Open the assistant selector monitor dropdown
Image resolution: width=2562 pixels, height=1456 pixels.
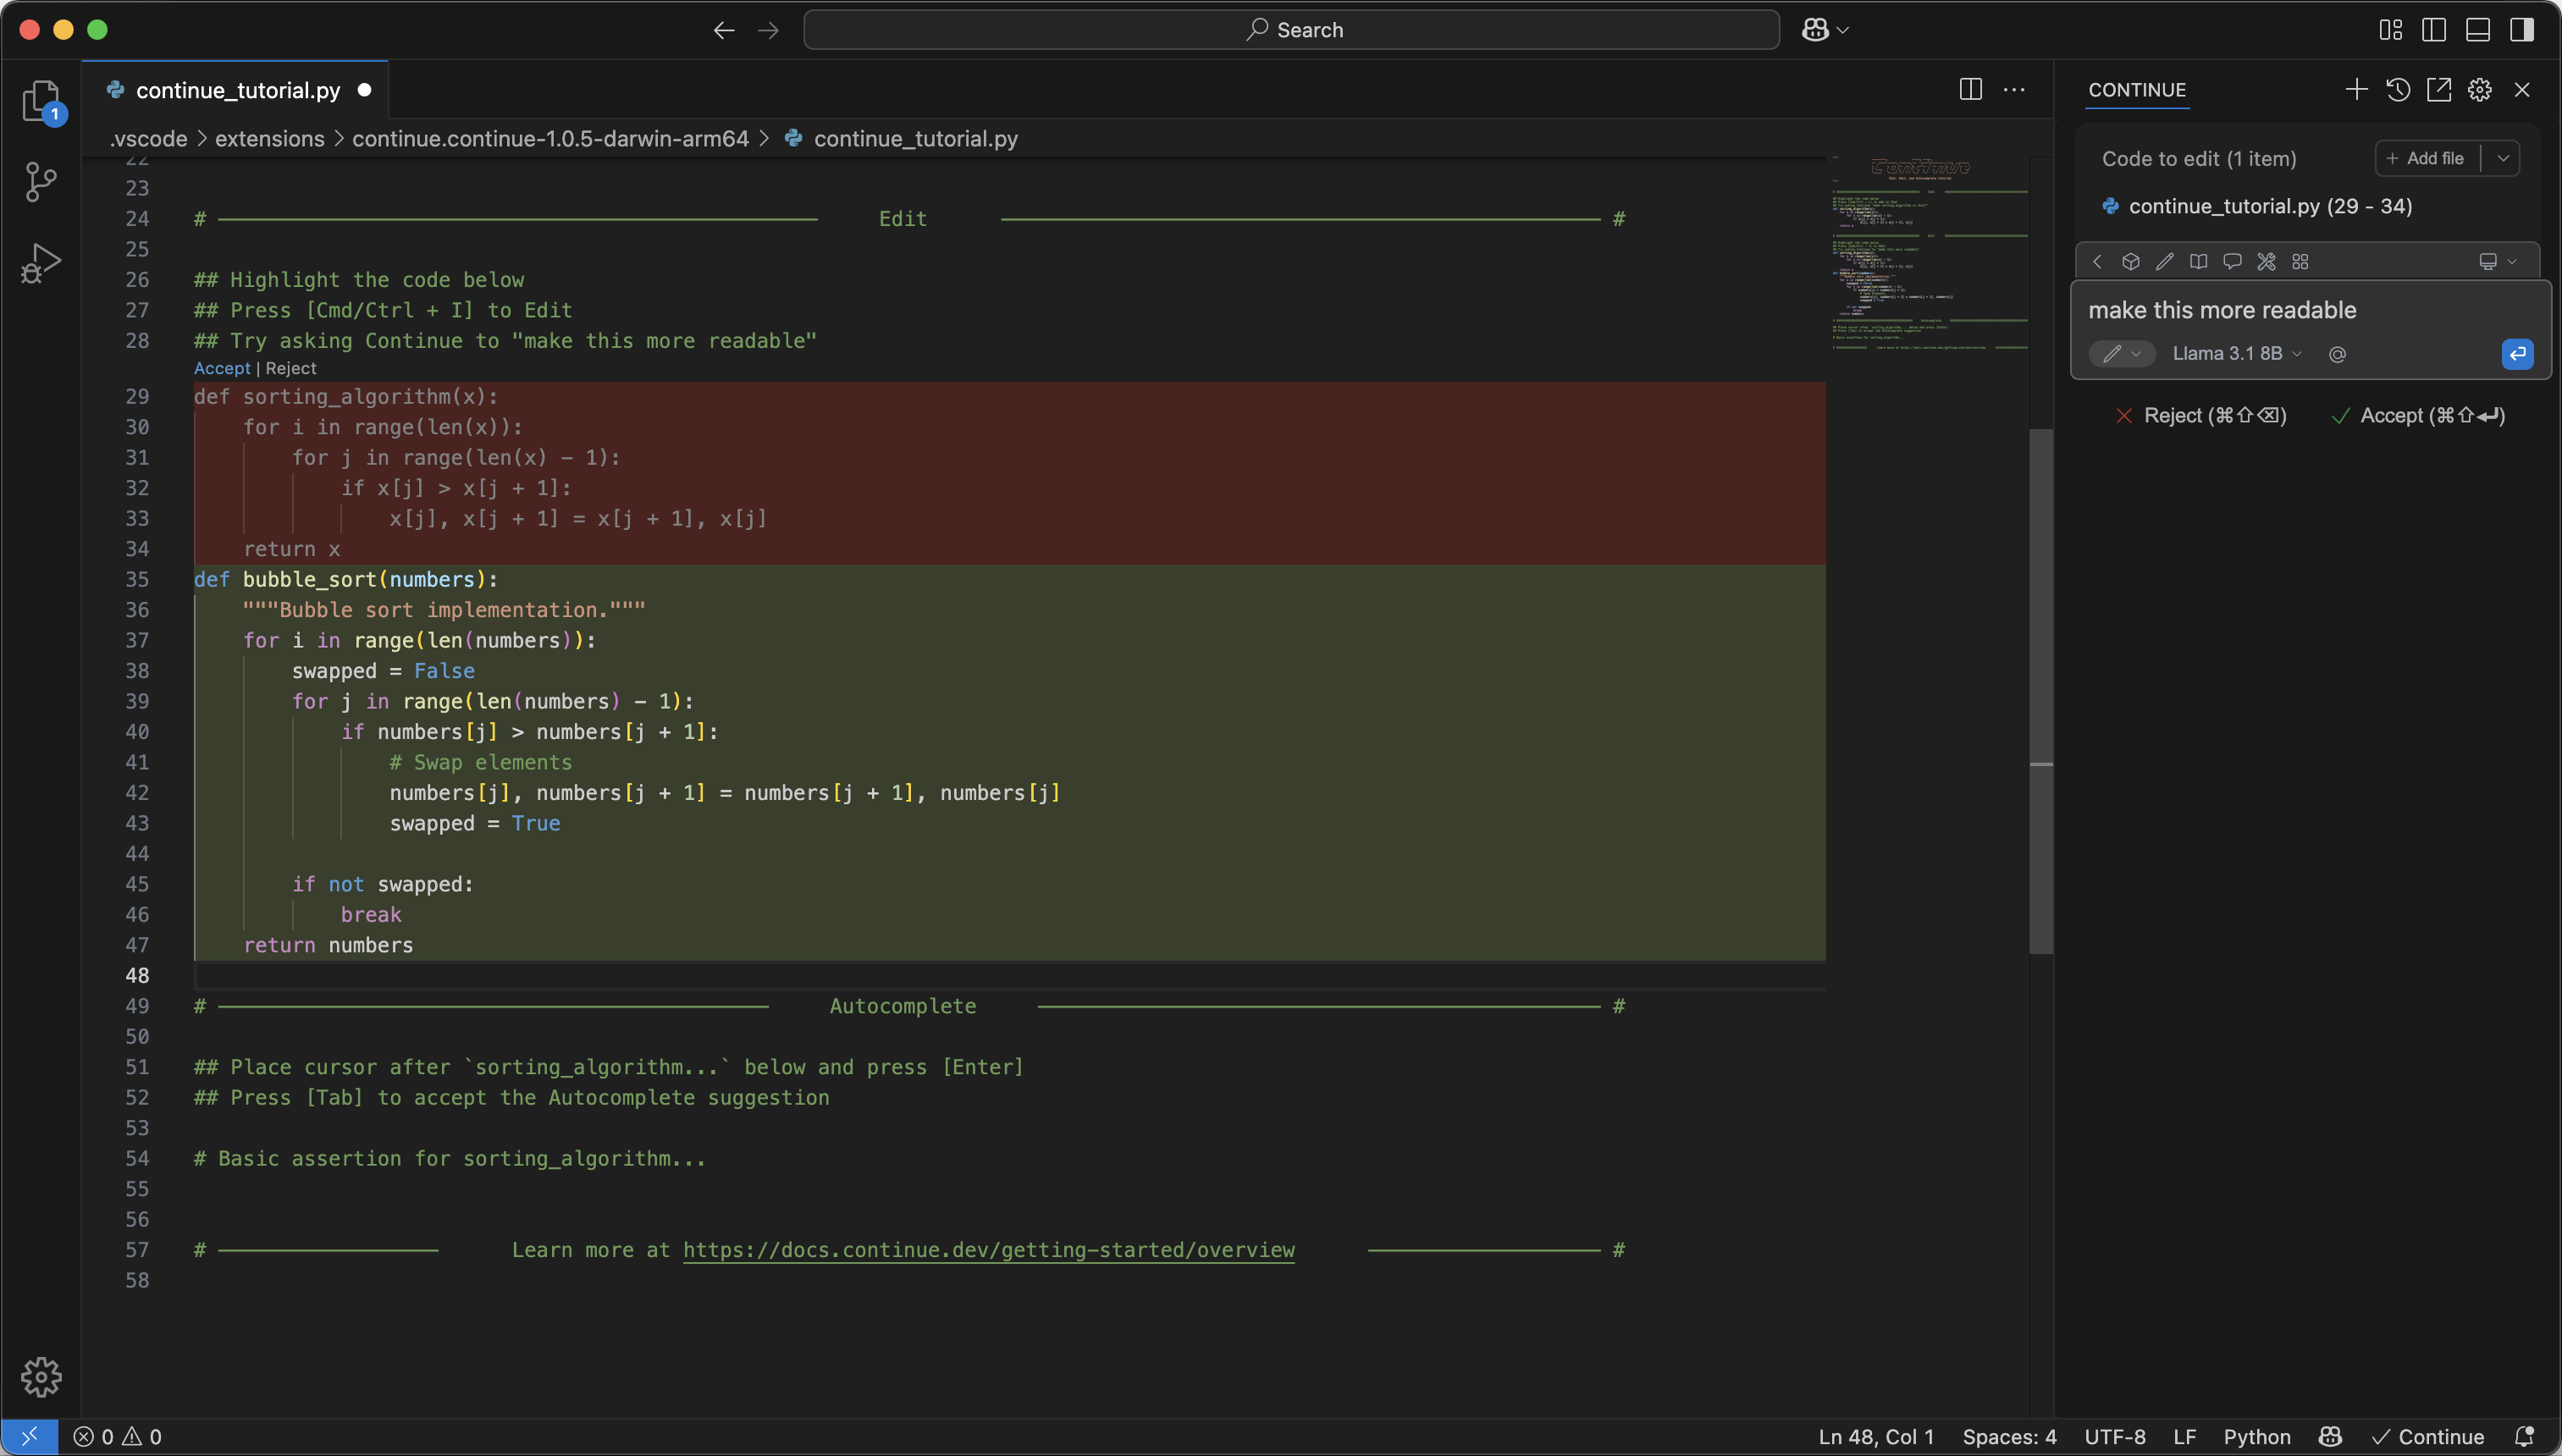2497,261
